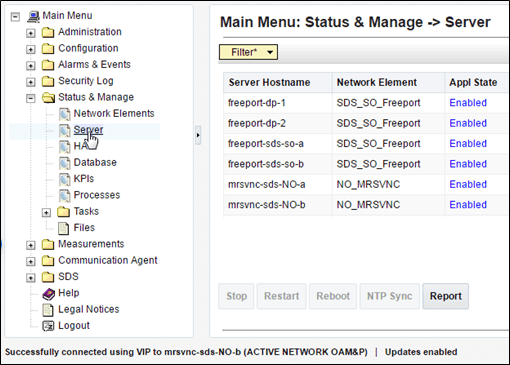
Task: Open the Filter dropdown
Action: (248, 52)
